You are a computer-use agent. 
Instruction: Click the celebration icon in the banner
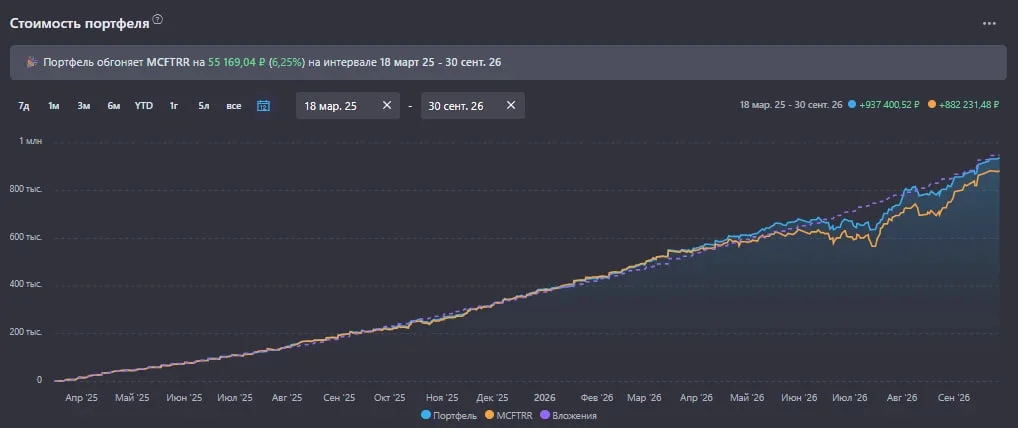[x=31, y=62]
